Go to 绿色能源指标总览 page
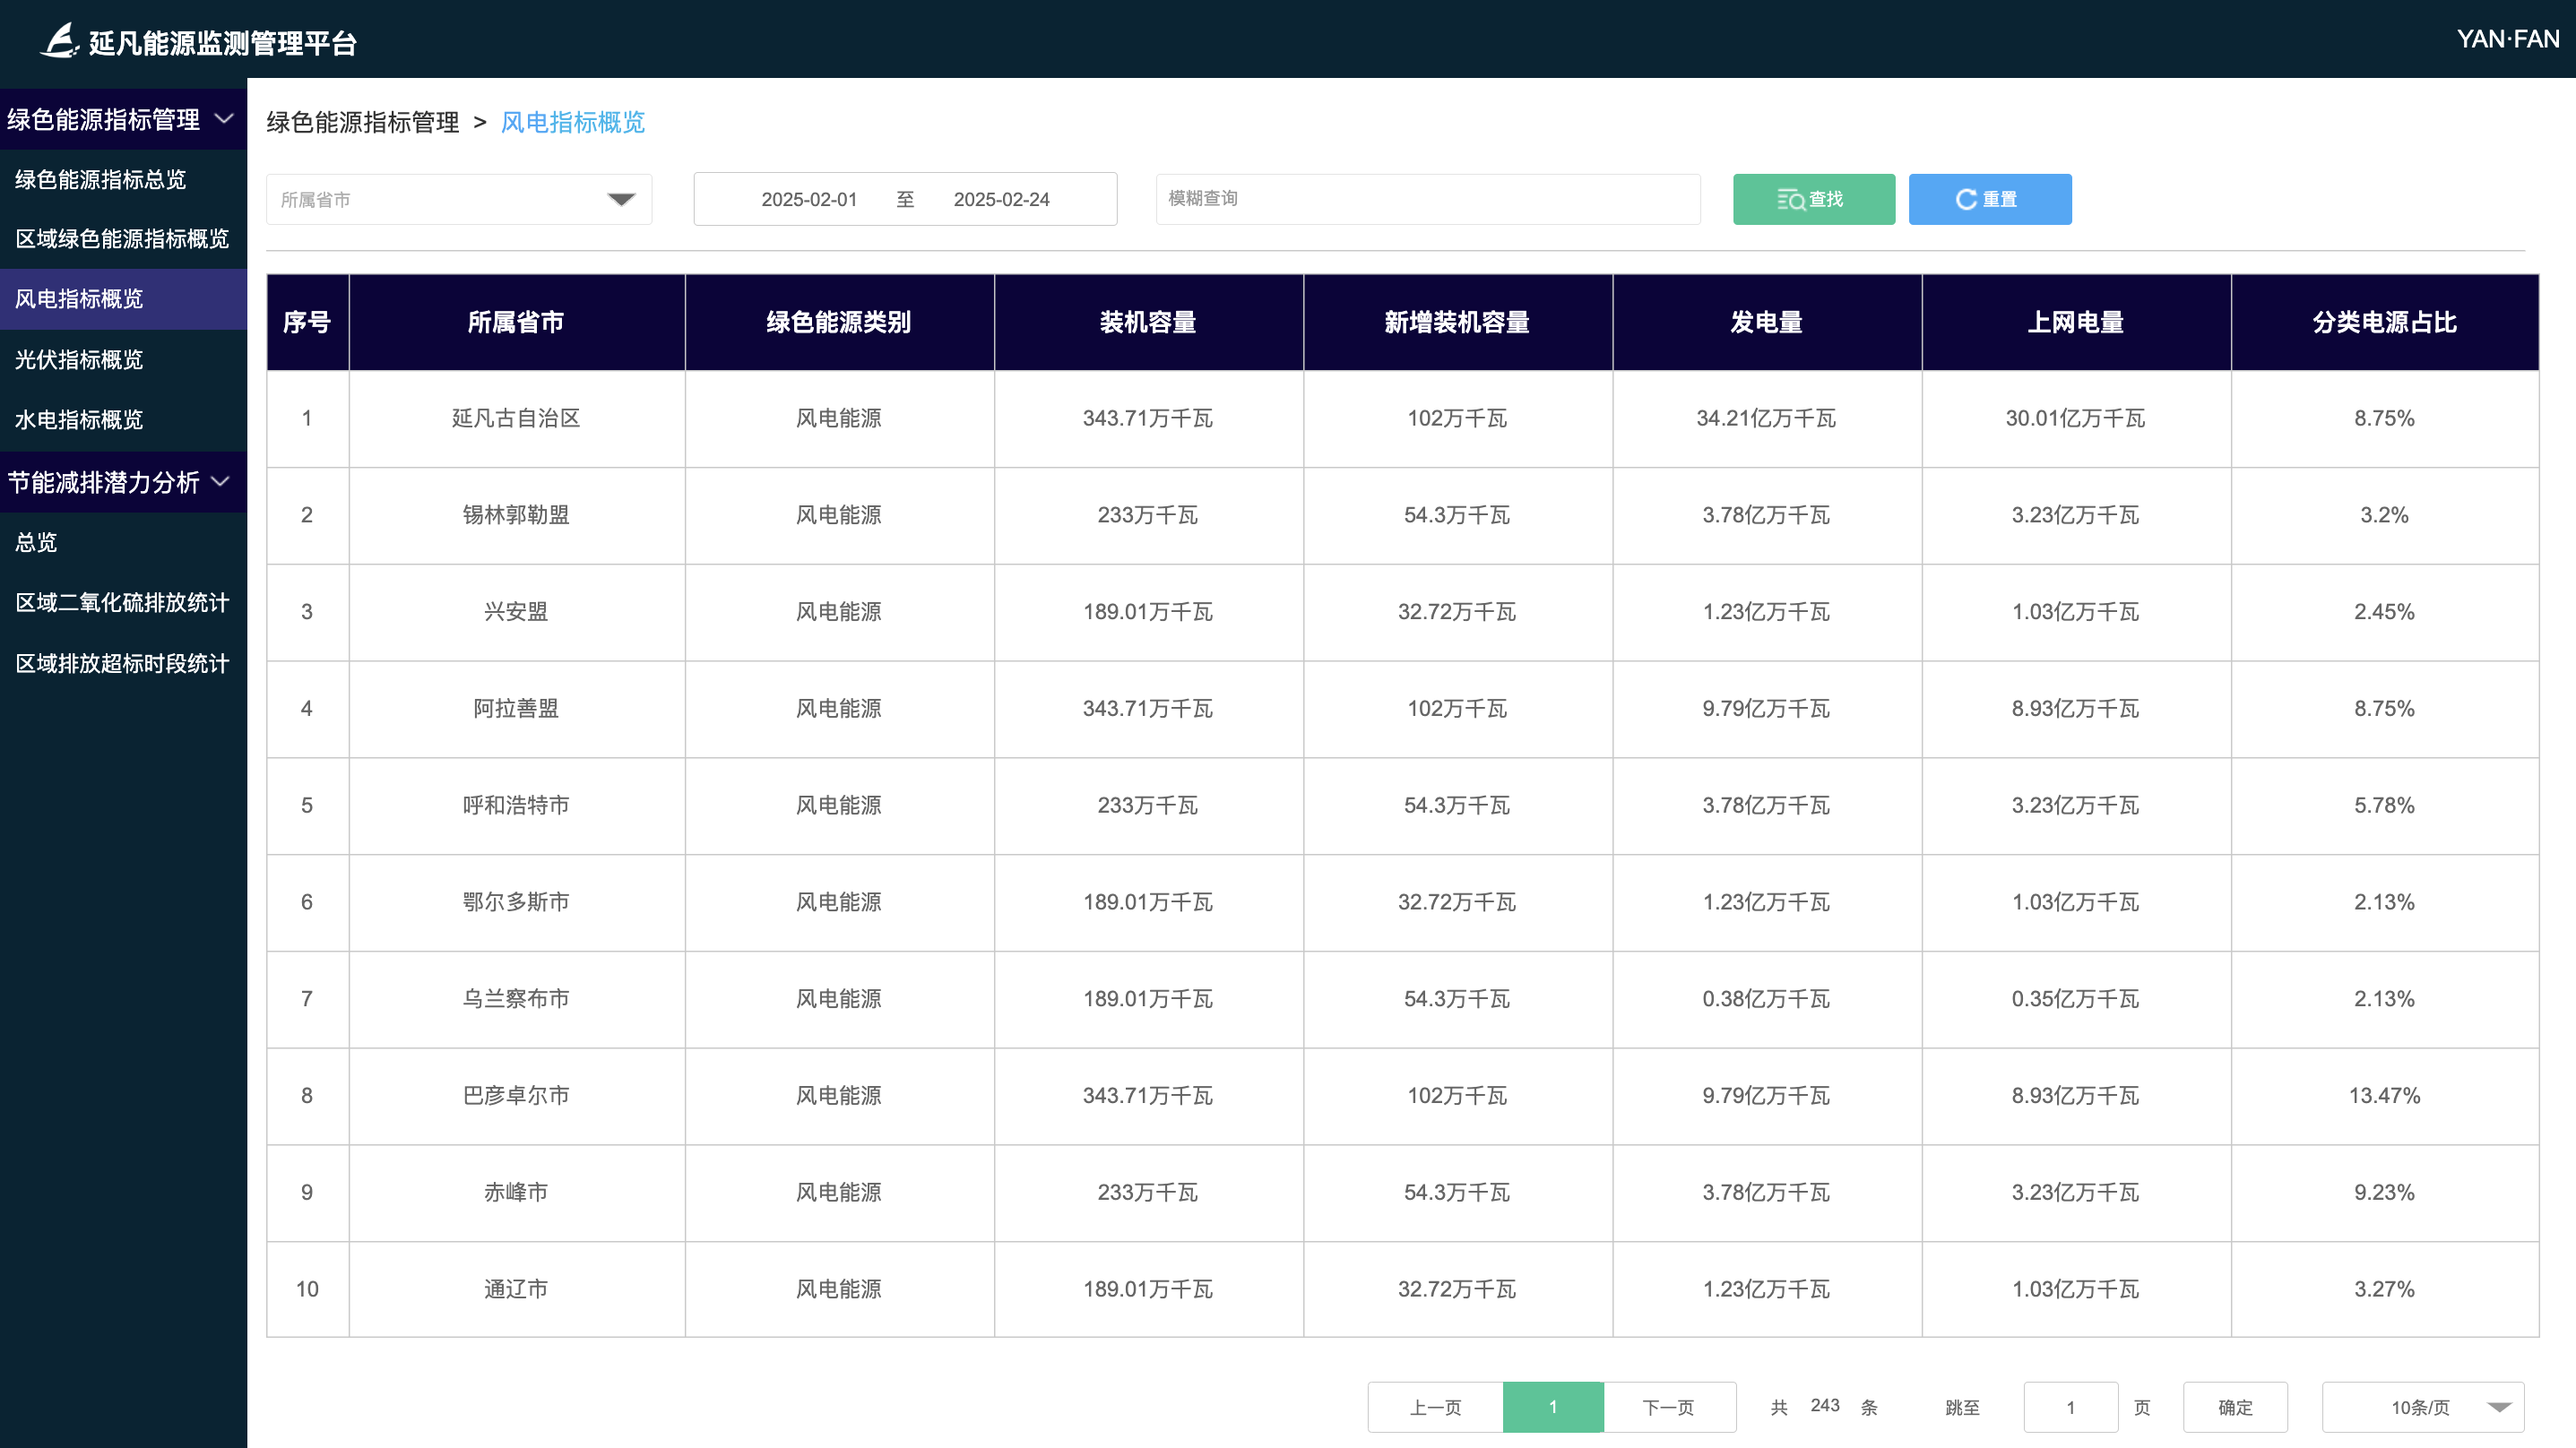2576x1448 pixels. [x=100, y=180]
